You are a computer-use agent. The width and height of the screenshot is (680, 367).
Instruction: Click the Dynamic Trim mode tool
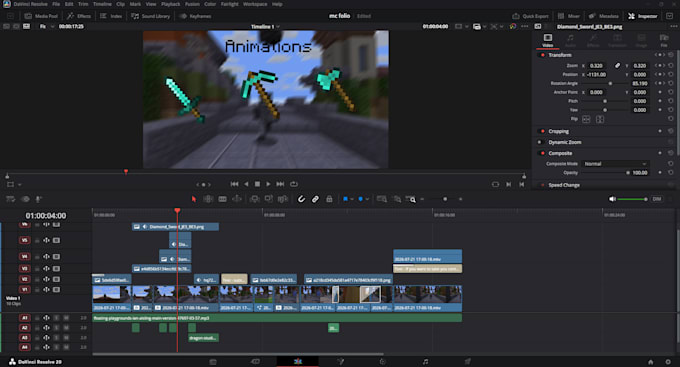coord(237,199)
